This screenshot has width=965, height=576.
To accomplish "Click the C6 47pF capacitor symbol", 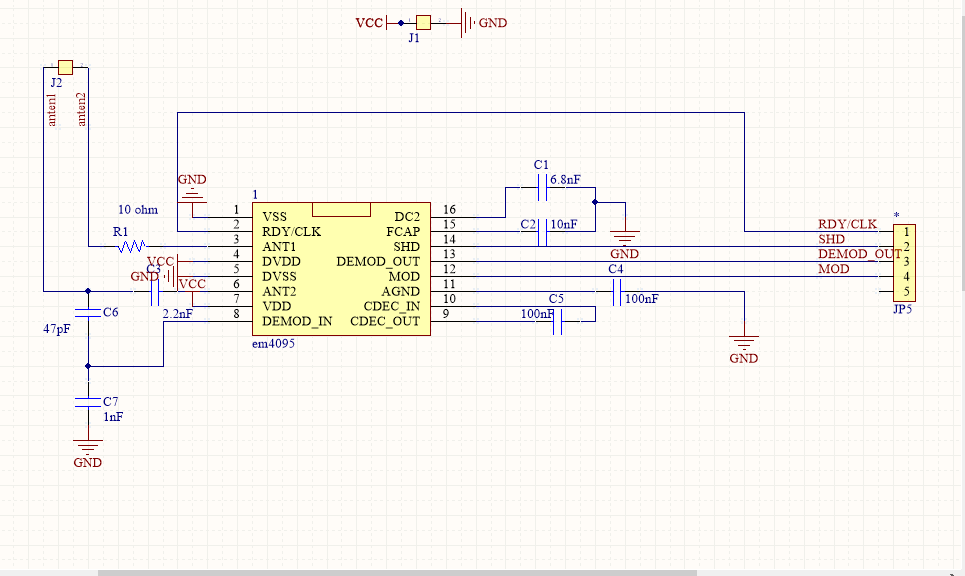I will pyautogui.click(x=87, y=313).
